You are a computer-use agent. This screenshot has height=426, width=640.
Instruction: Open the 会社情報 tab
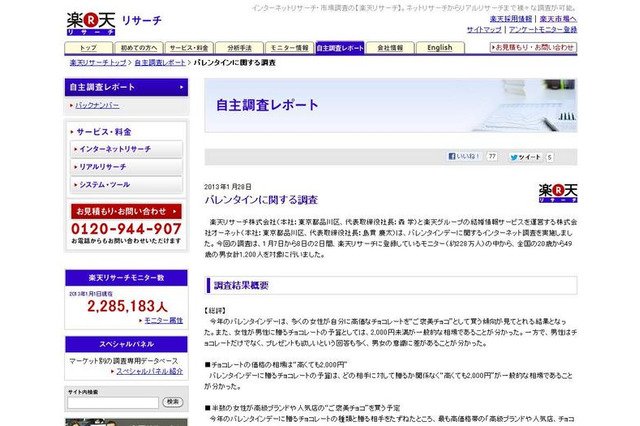pyautogui.click(x=390, y=48)
